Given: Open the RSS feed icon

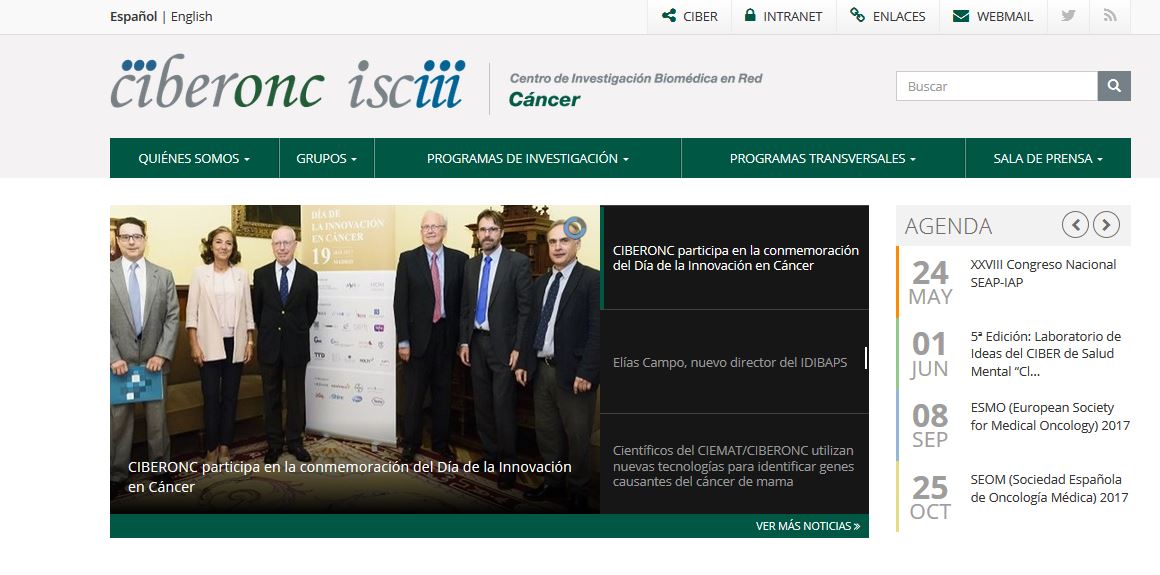Looking at the screenshot, I should pos(1109,16).
